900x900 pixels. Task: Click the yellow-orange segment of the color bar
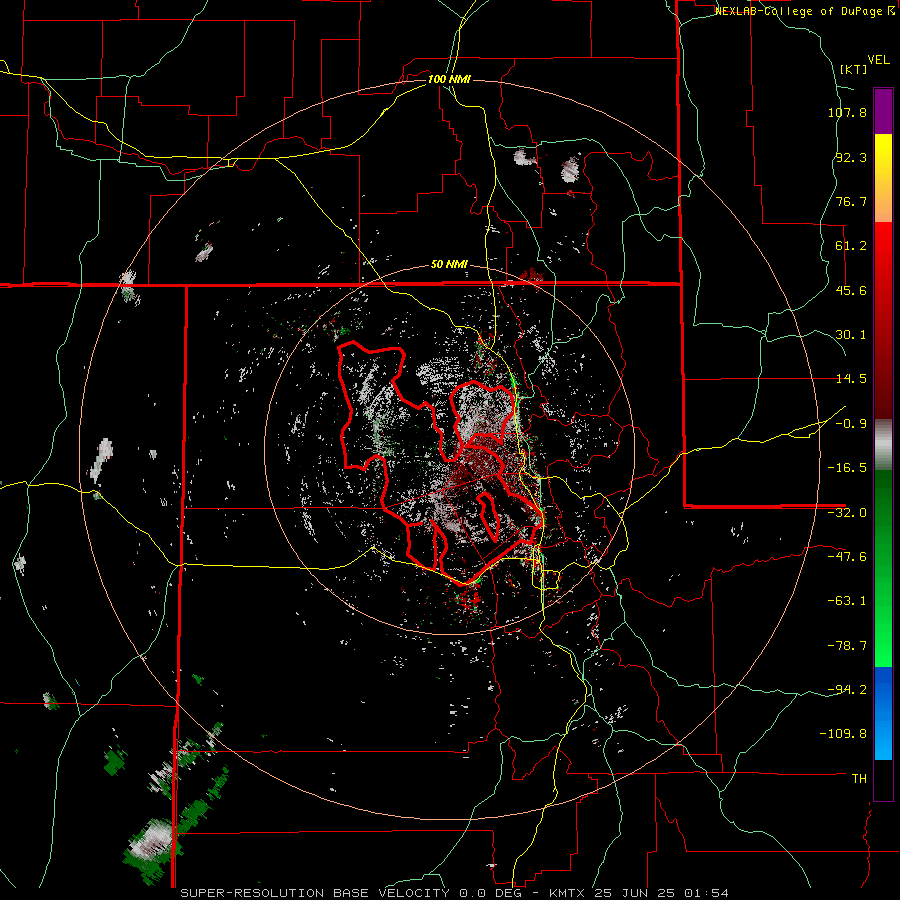pos(883,178)
